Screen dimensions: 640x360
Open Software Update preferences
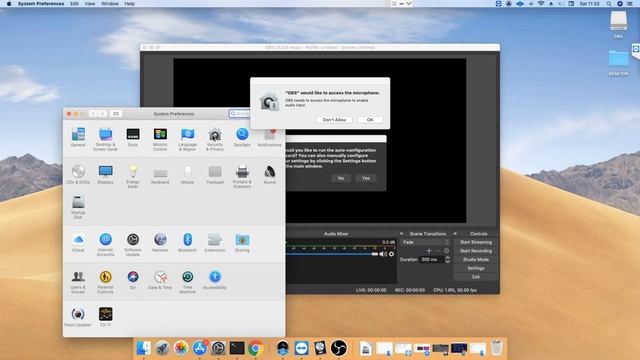pos(133,244)
